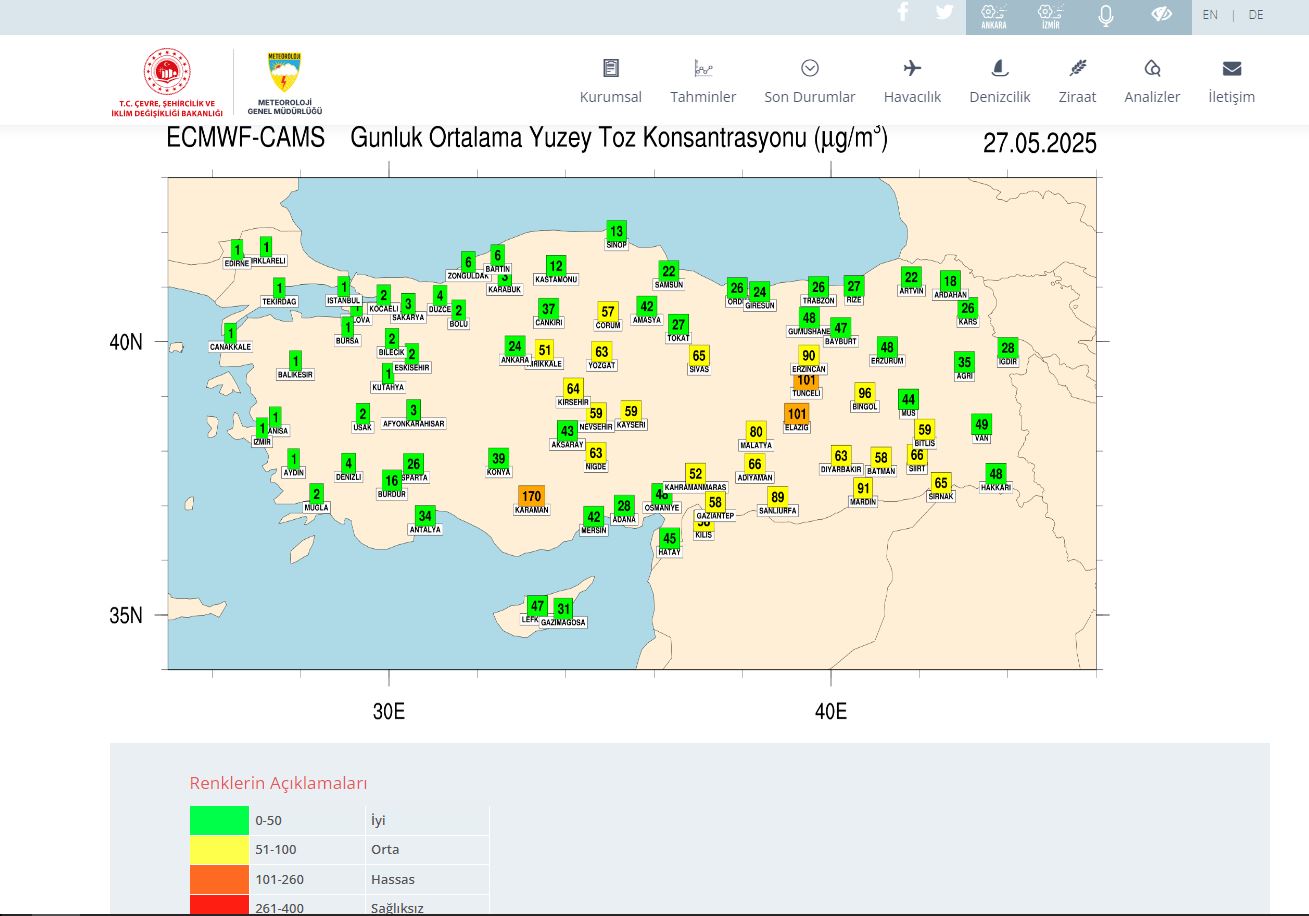
Task: Click the İyi legend label
Action: tap(378, 820)
